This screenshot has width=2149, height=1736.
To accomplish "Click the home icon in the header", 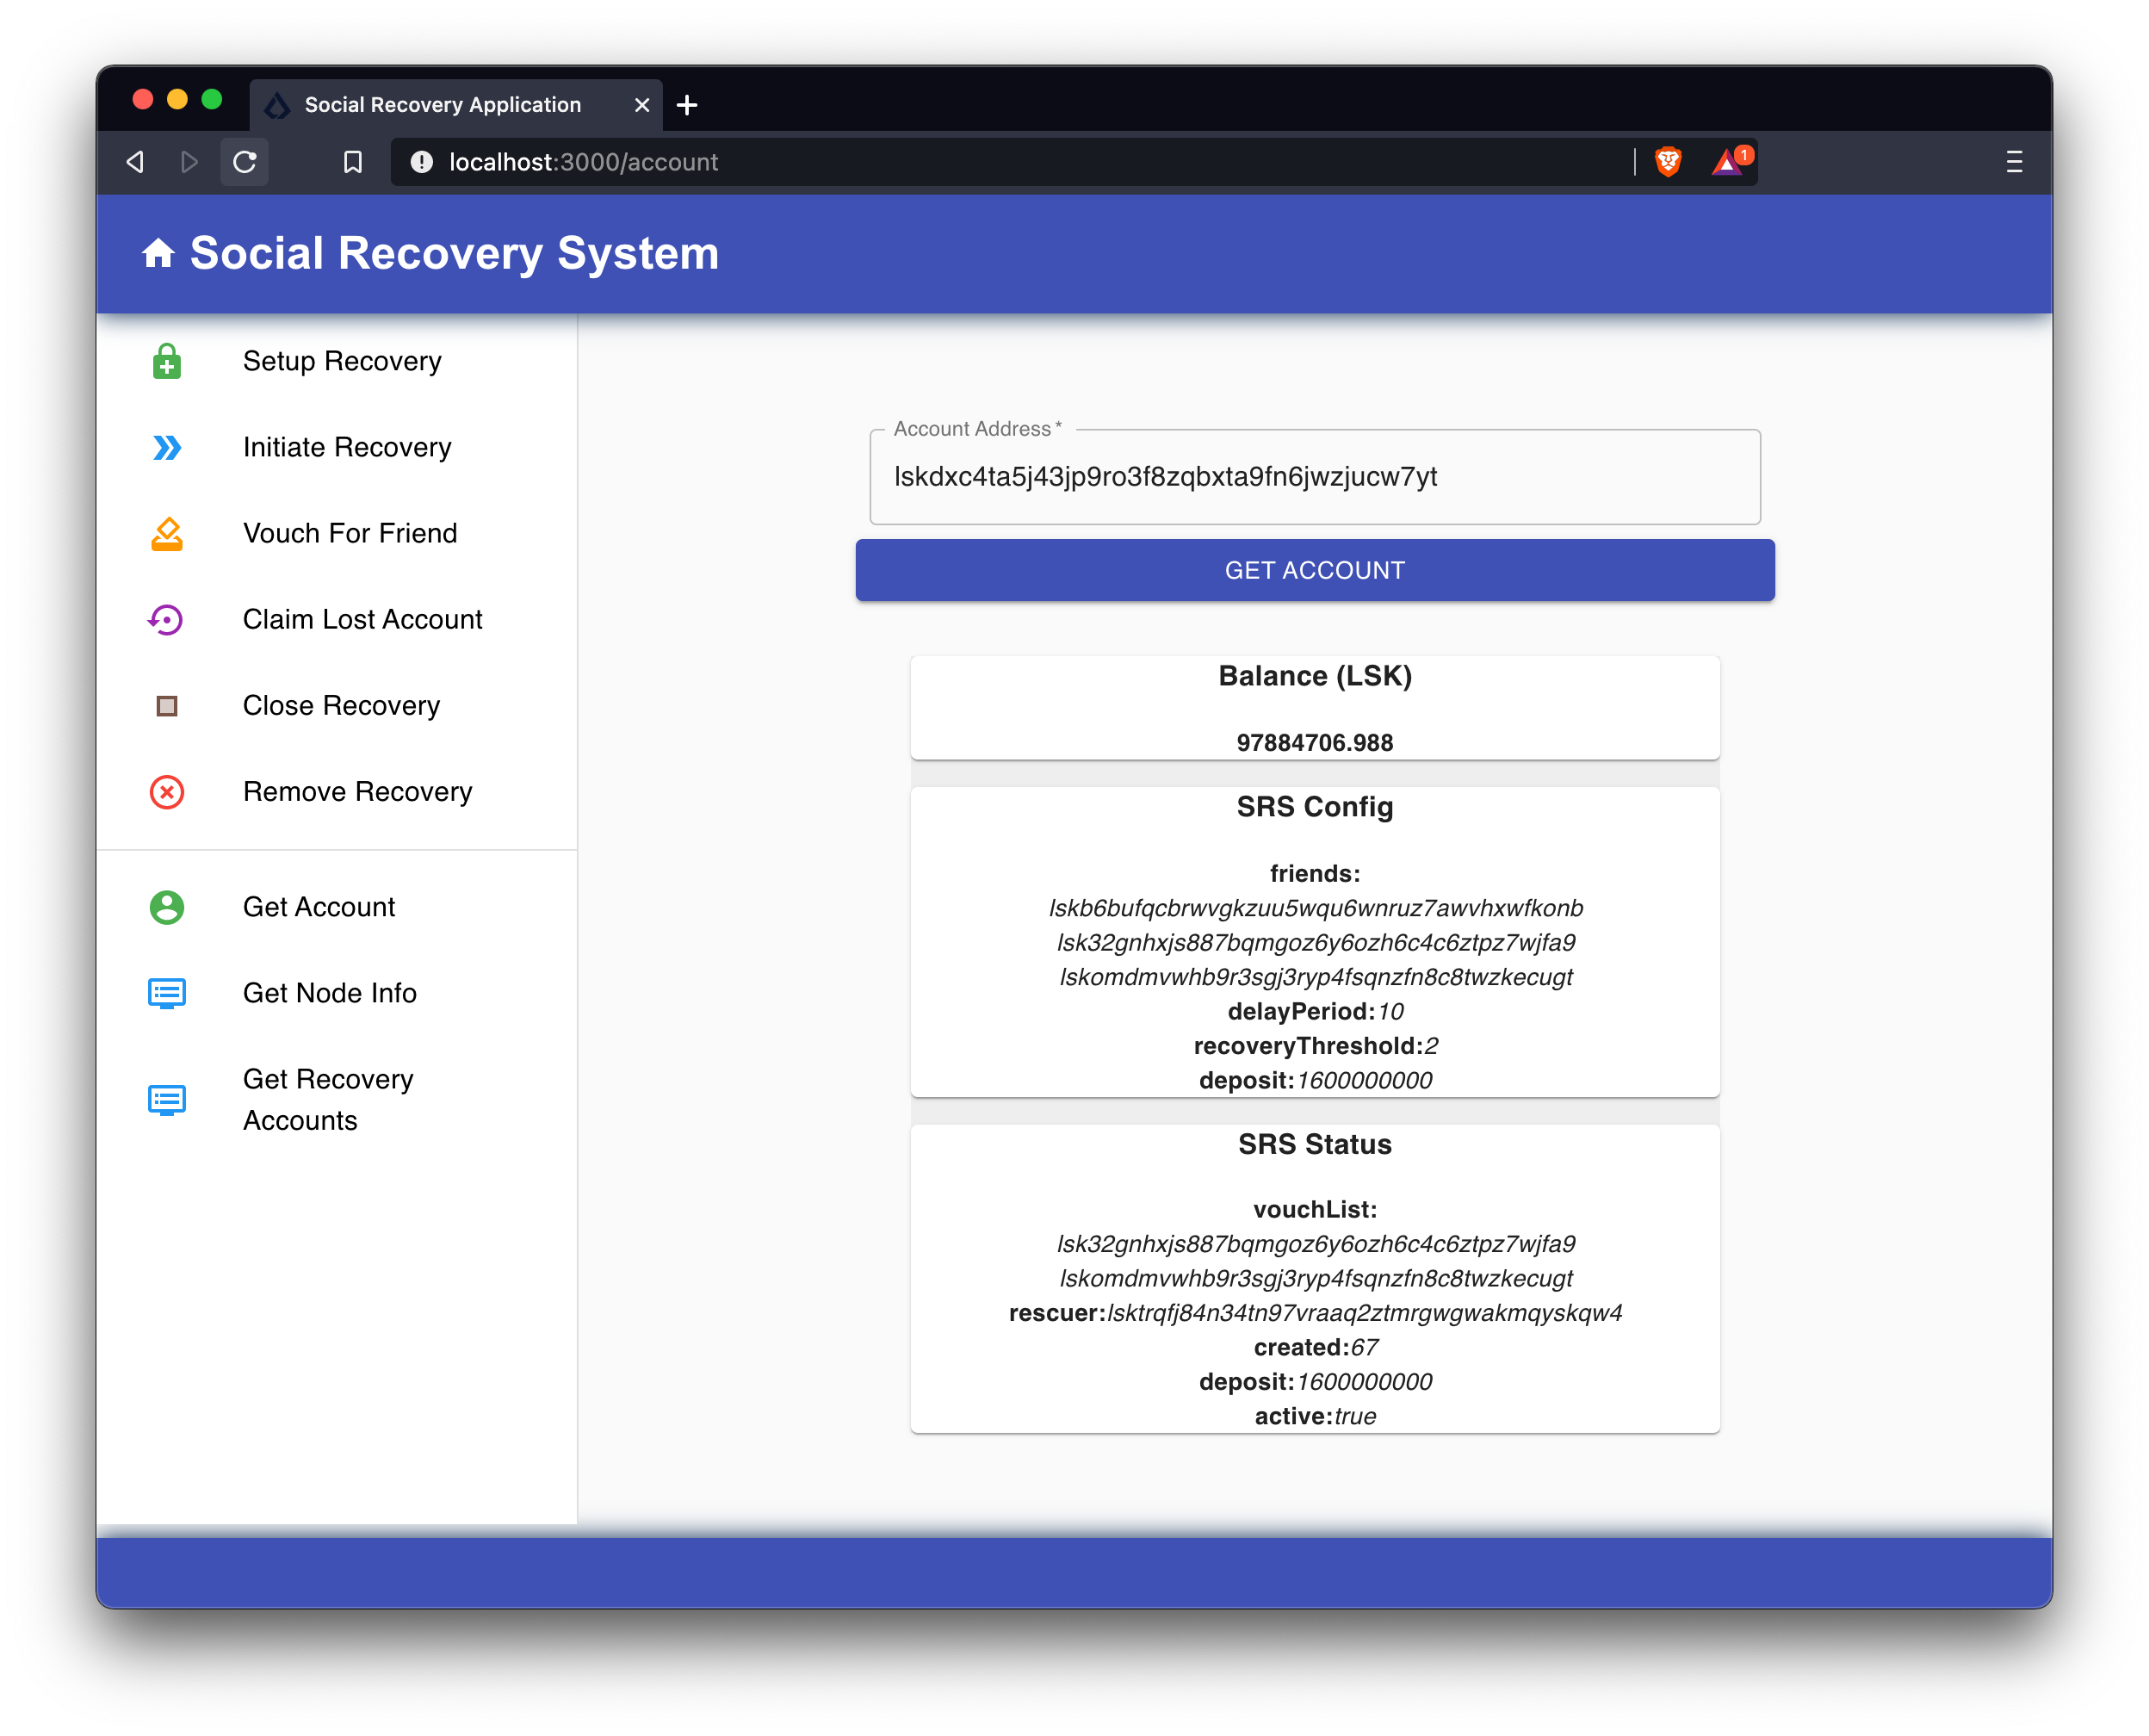I will (x=158, y=253).
